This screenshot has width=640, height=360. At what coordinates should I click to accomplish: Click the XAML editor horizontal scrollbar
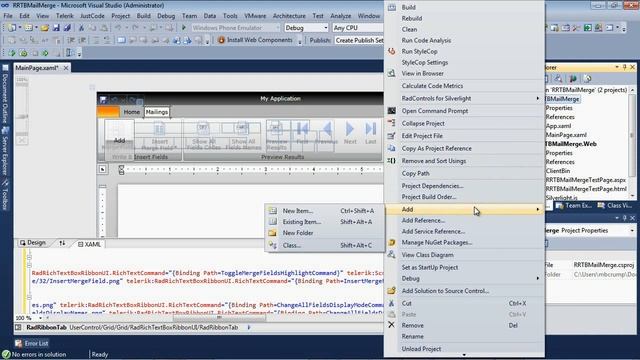click(219, 318)
